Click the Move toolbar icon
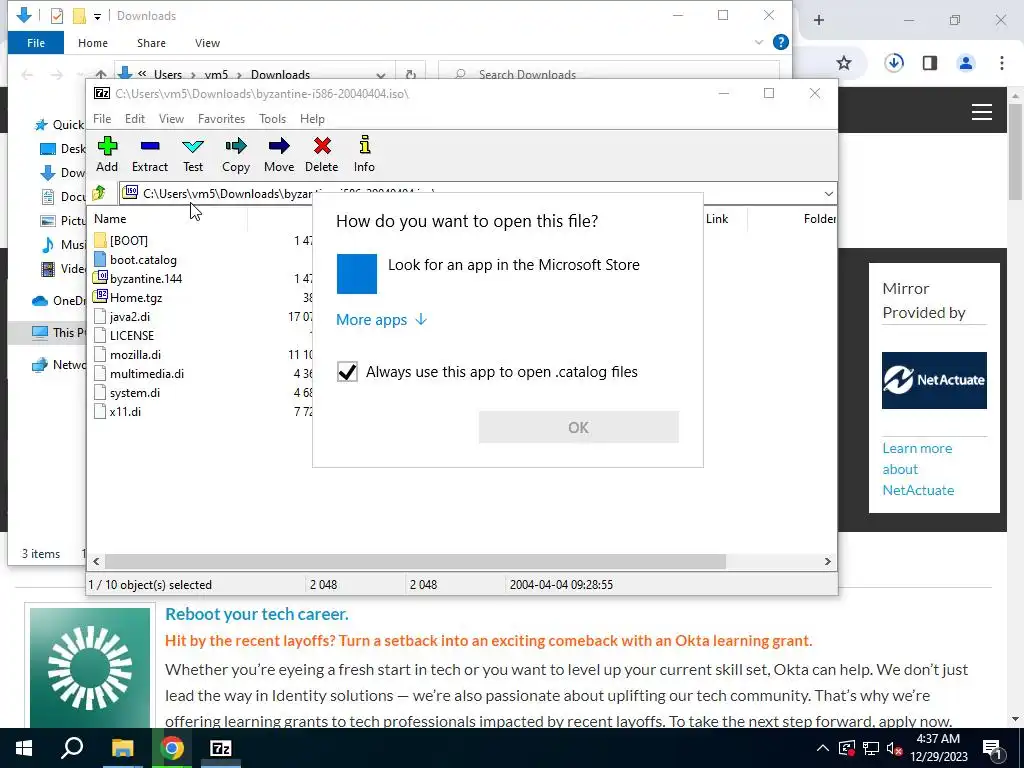This screenshot has width=1024, height=768. (x=279, y=154)
